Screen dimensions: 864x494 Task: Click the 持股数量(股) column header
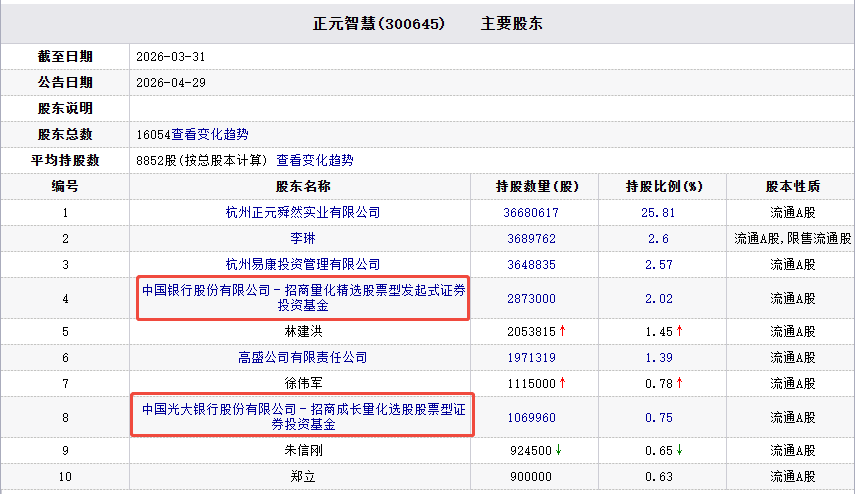537,187
